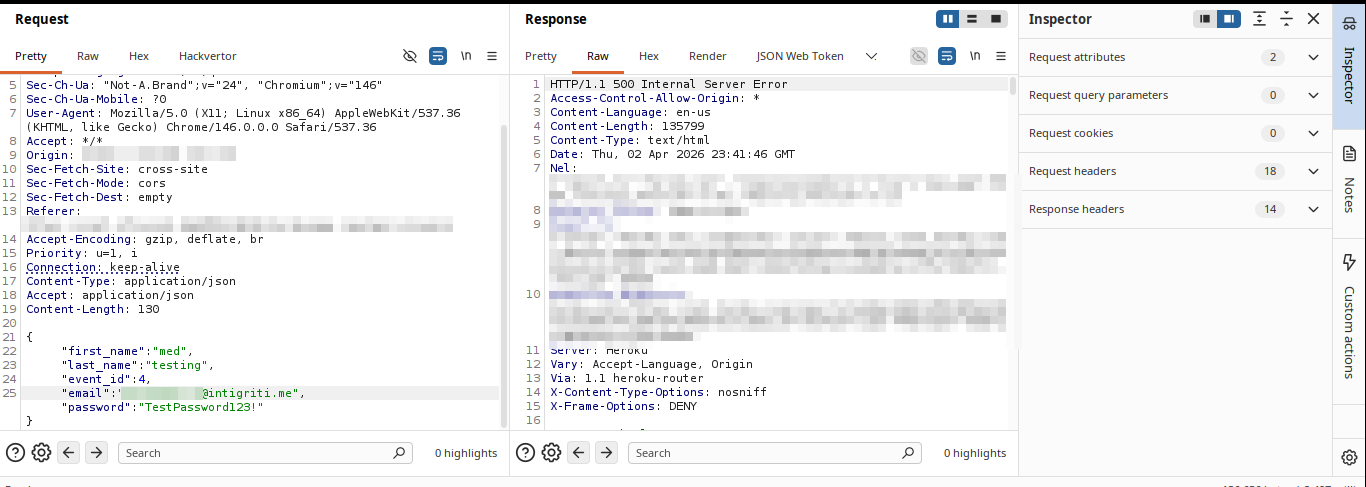Open search settings gear in Request panel
The width and height of the screenshot is (1366, 487).
point(41,453)
